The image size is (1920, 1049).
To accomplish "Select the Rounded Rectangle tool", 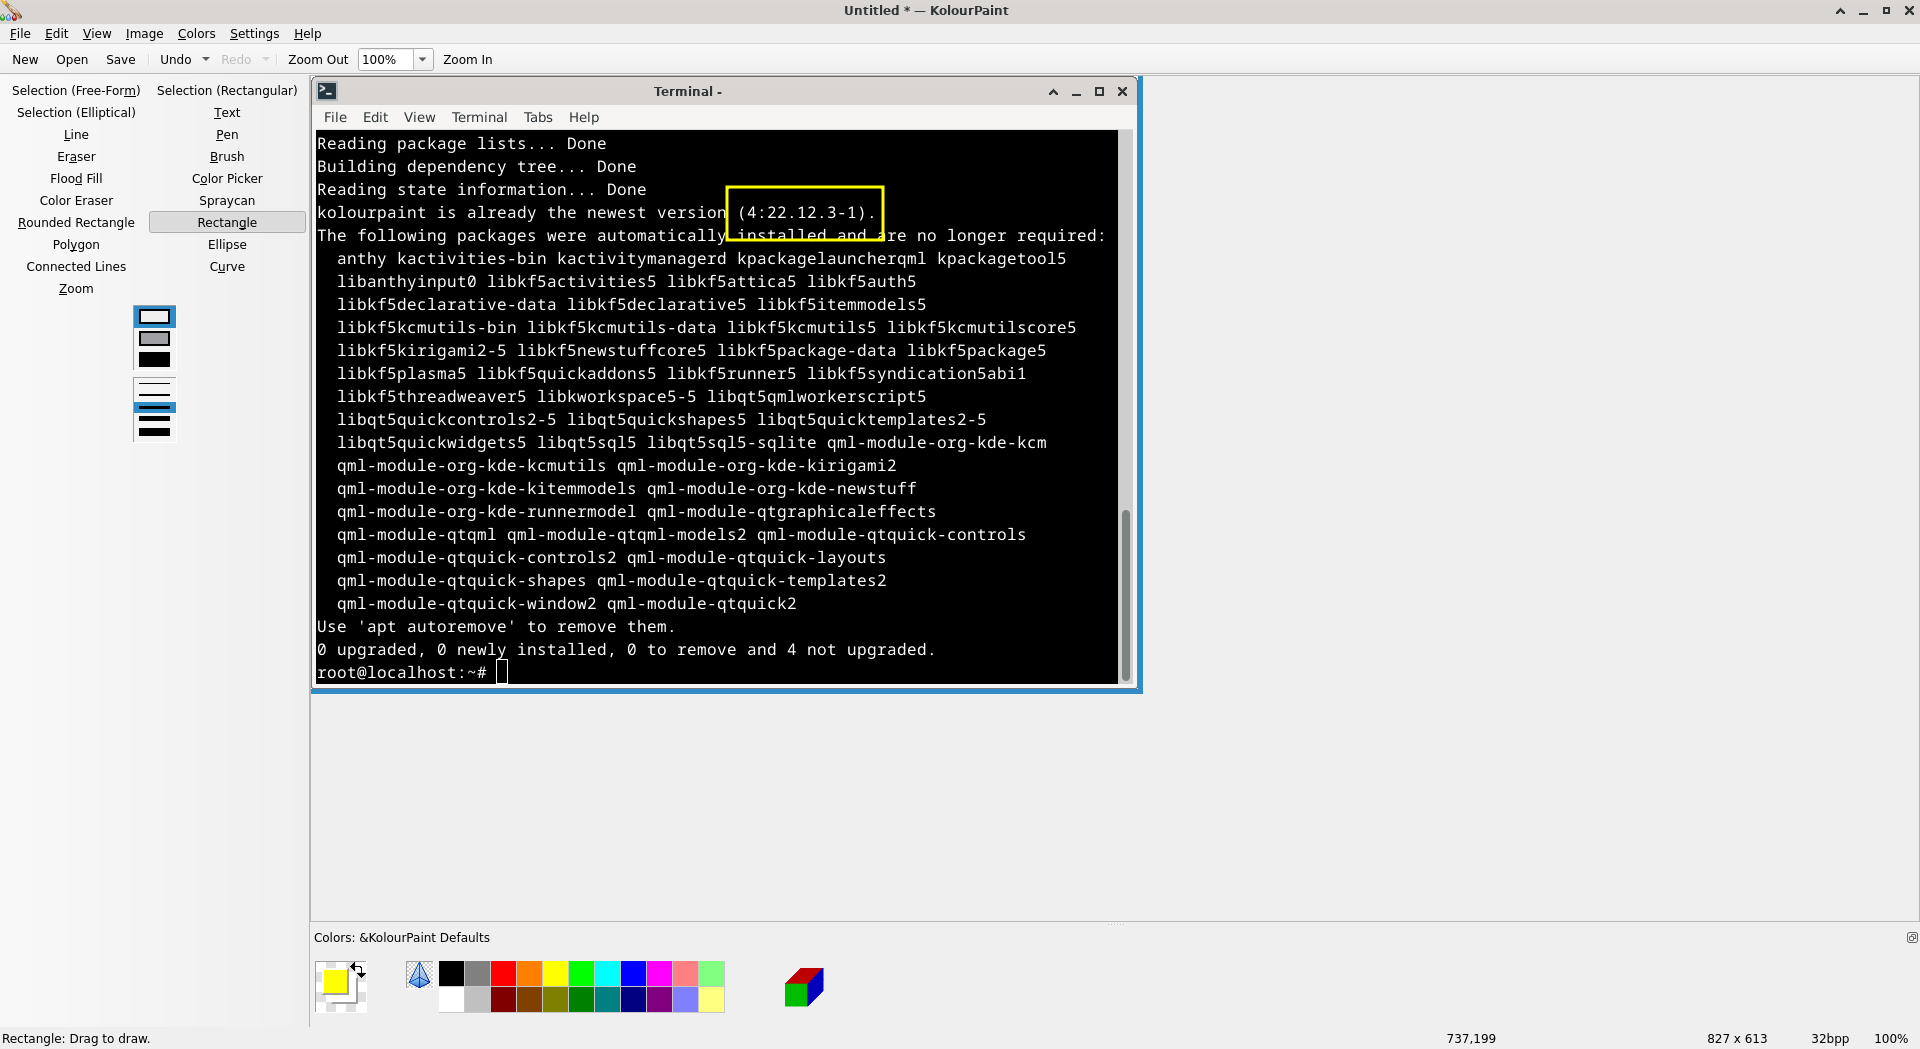I will point(76,223).
